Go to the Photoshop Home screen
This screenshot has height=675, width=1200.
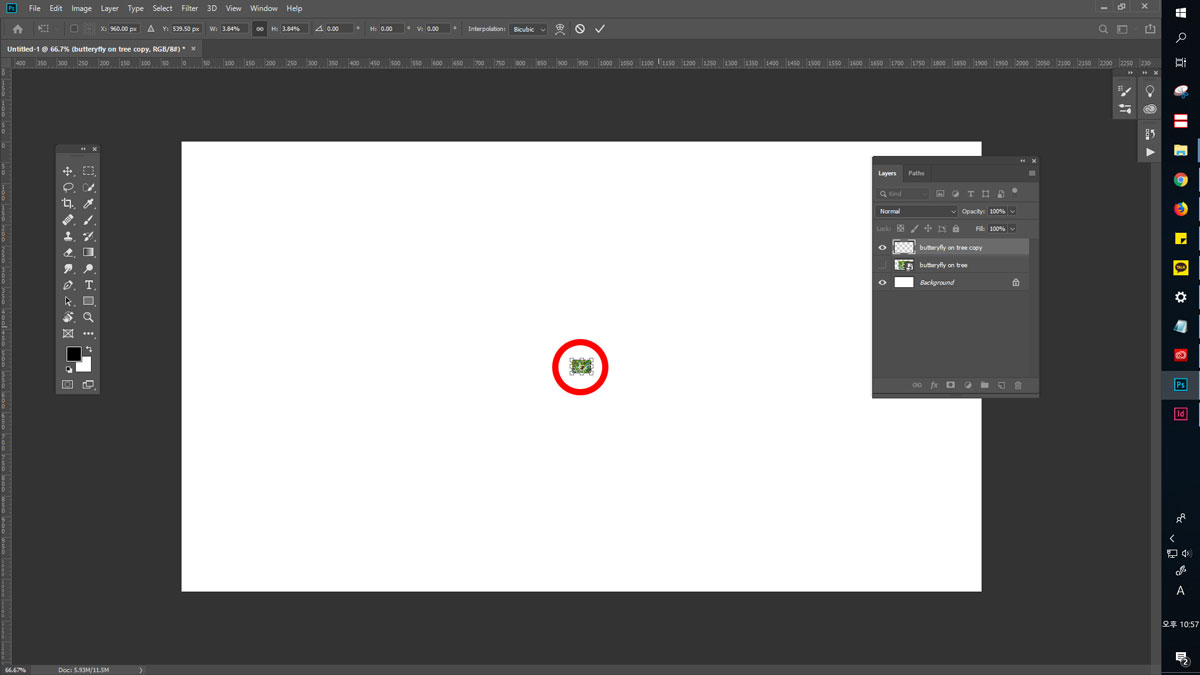pyautogui.click(x=17, y=29)
